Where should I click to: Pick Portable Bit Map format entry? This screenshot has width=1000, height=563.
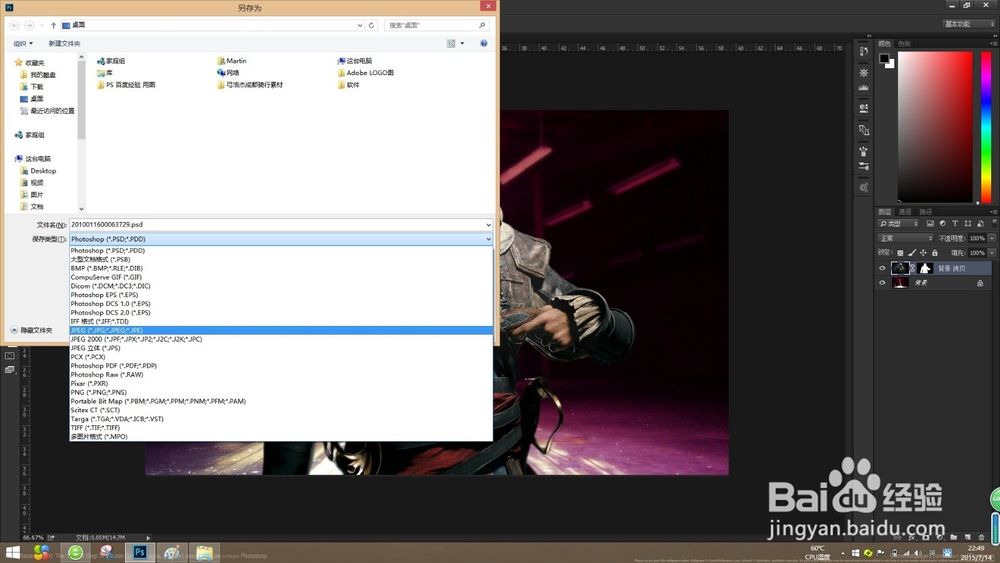click(x=281, y=401)
